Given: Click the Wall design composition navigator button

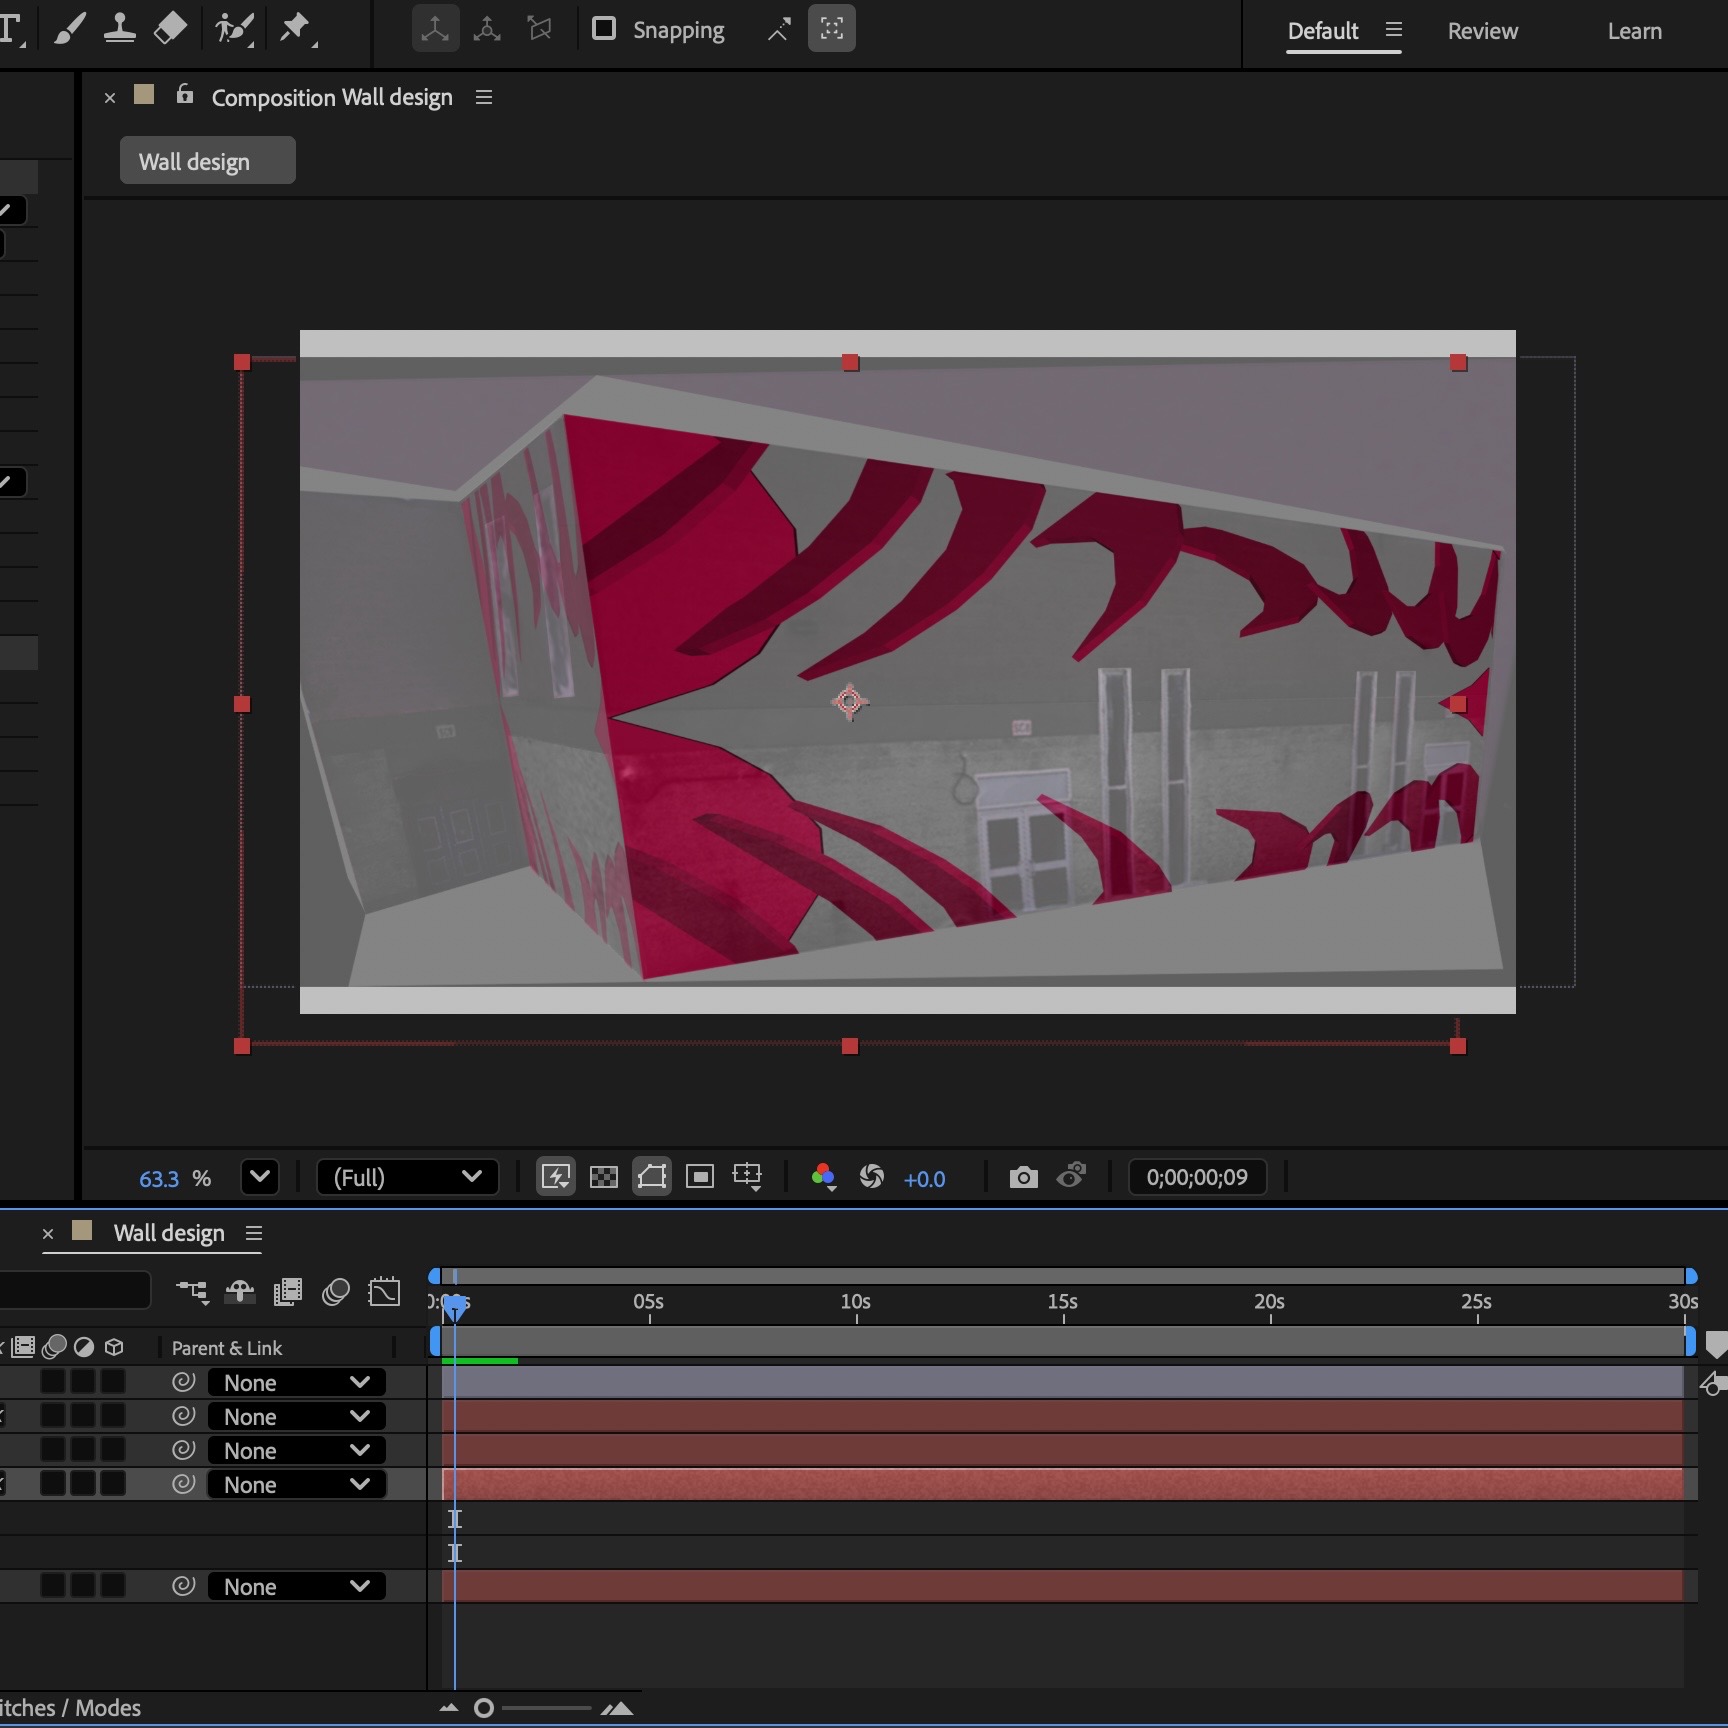Looking at the screenshot, I should [x=207, y=160].
